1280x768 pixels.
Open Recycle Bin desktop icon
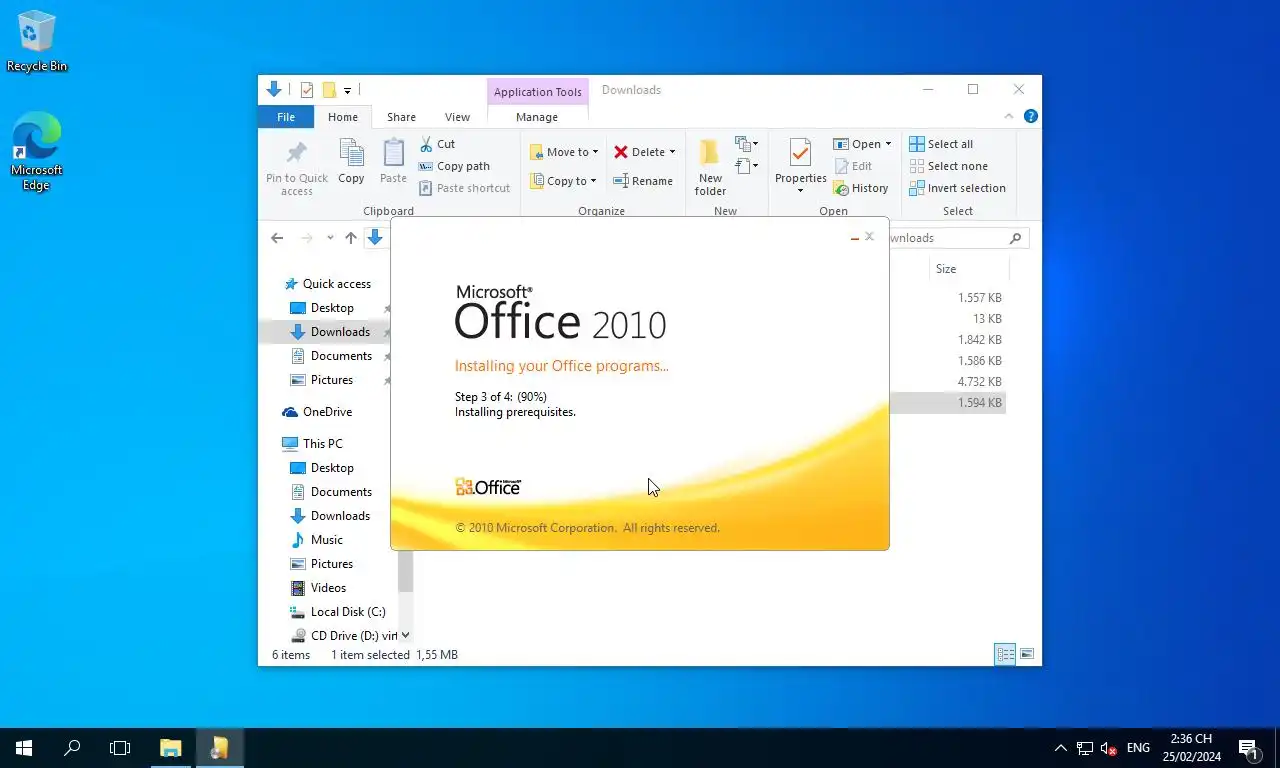tap(37, 41)
